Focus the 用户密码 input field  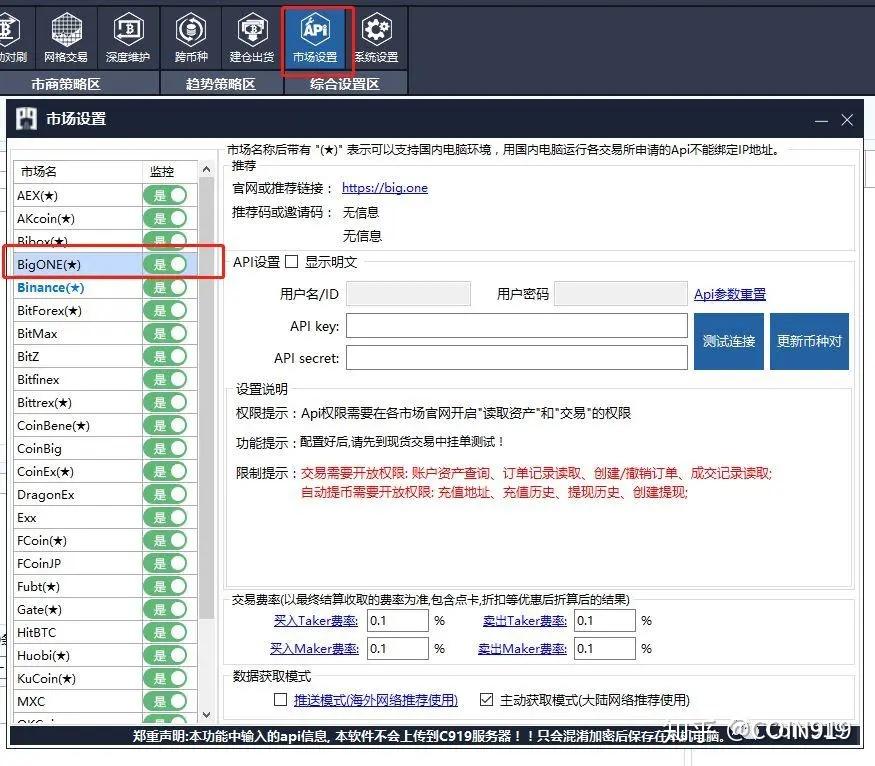click(621, 294)
